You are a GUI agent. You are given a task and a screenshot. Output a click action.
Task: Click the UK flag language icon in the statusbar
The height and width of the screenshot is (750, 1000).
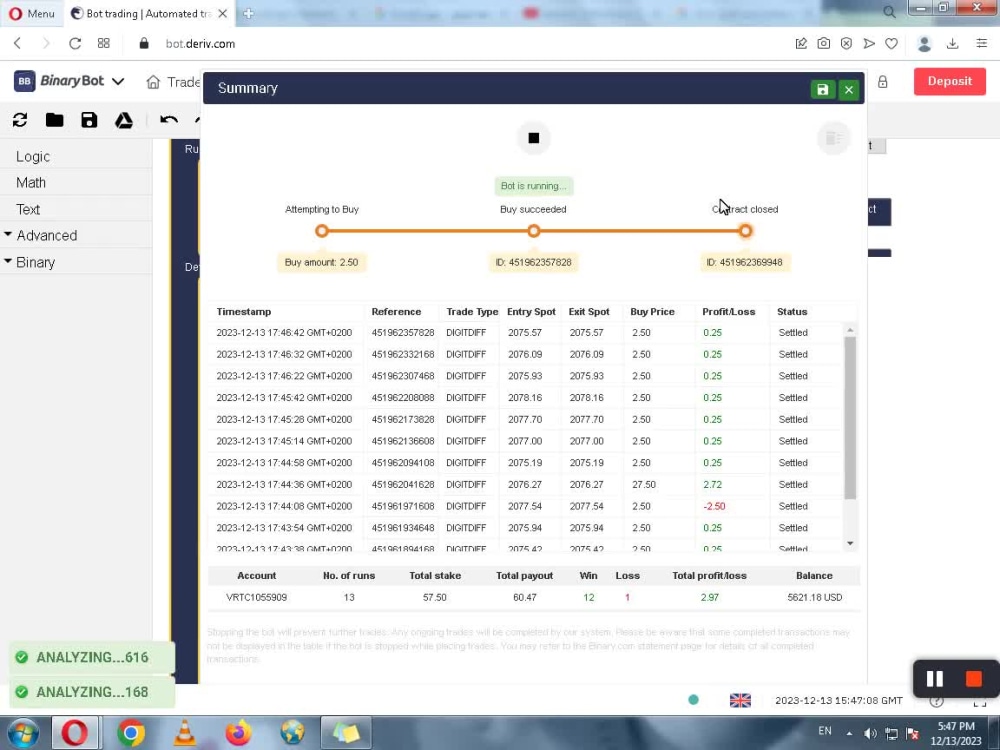point(740,700)
